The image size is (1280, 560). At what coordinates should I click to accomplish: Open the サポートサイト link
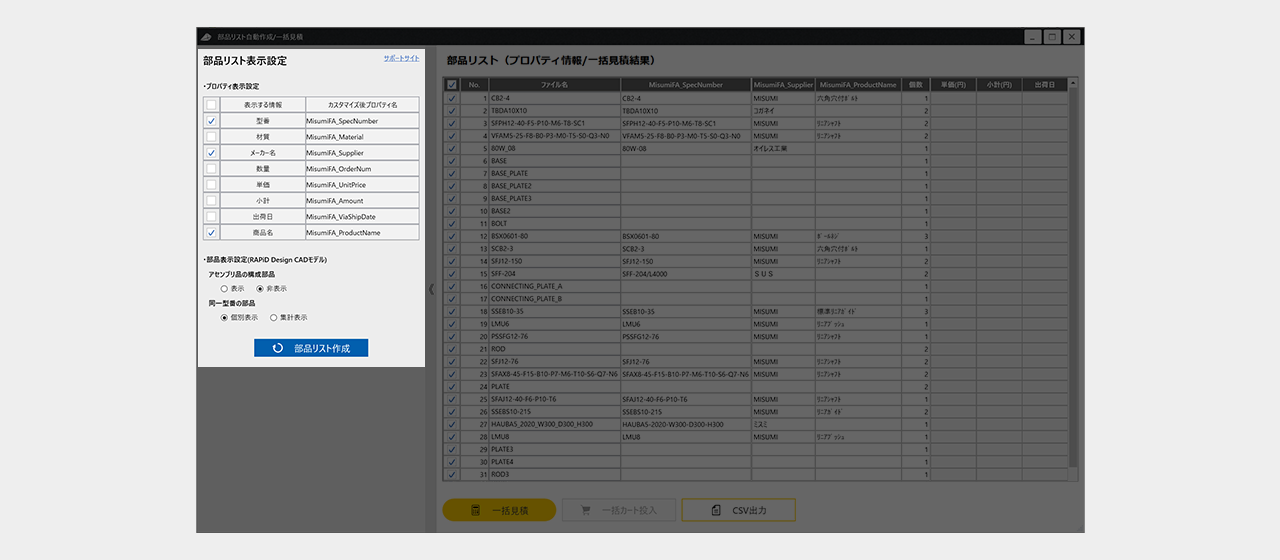pos(401,58)
